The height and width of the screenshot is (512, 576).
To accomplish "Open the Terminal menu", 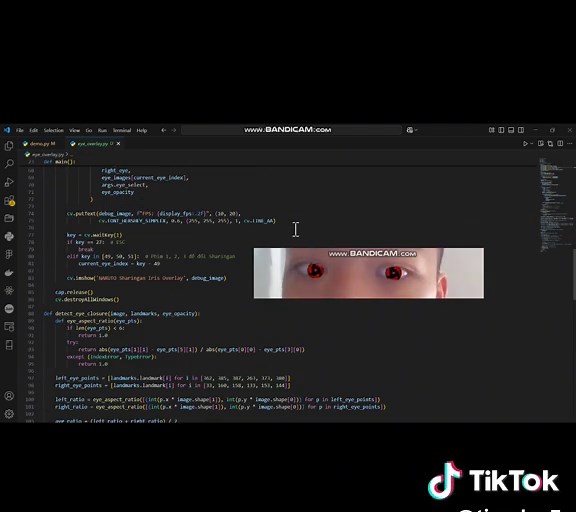I will 122,130.
